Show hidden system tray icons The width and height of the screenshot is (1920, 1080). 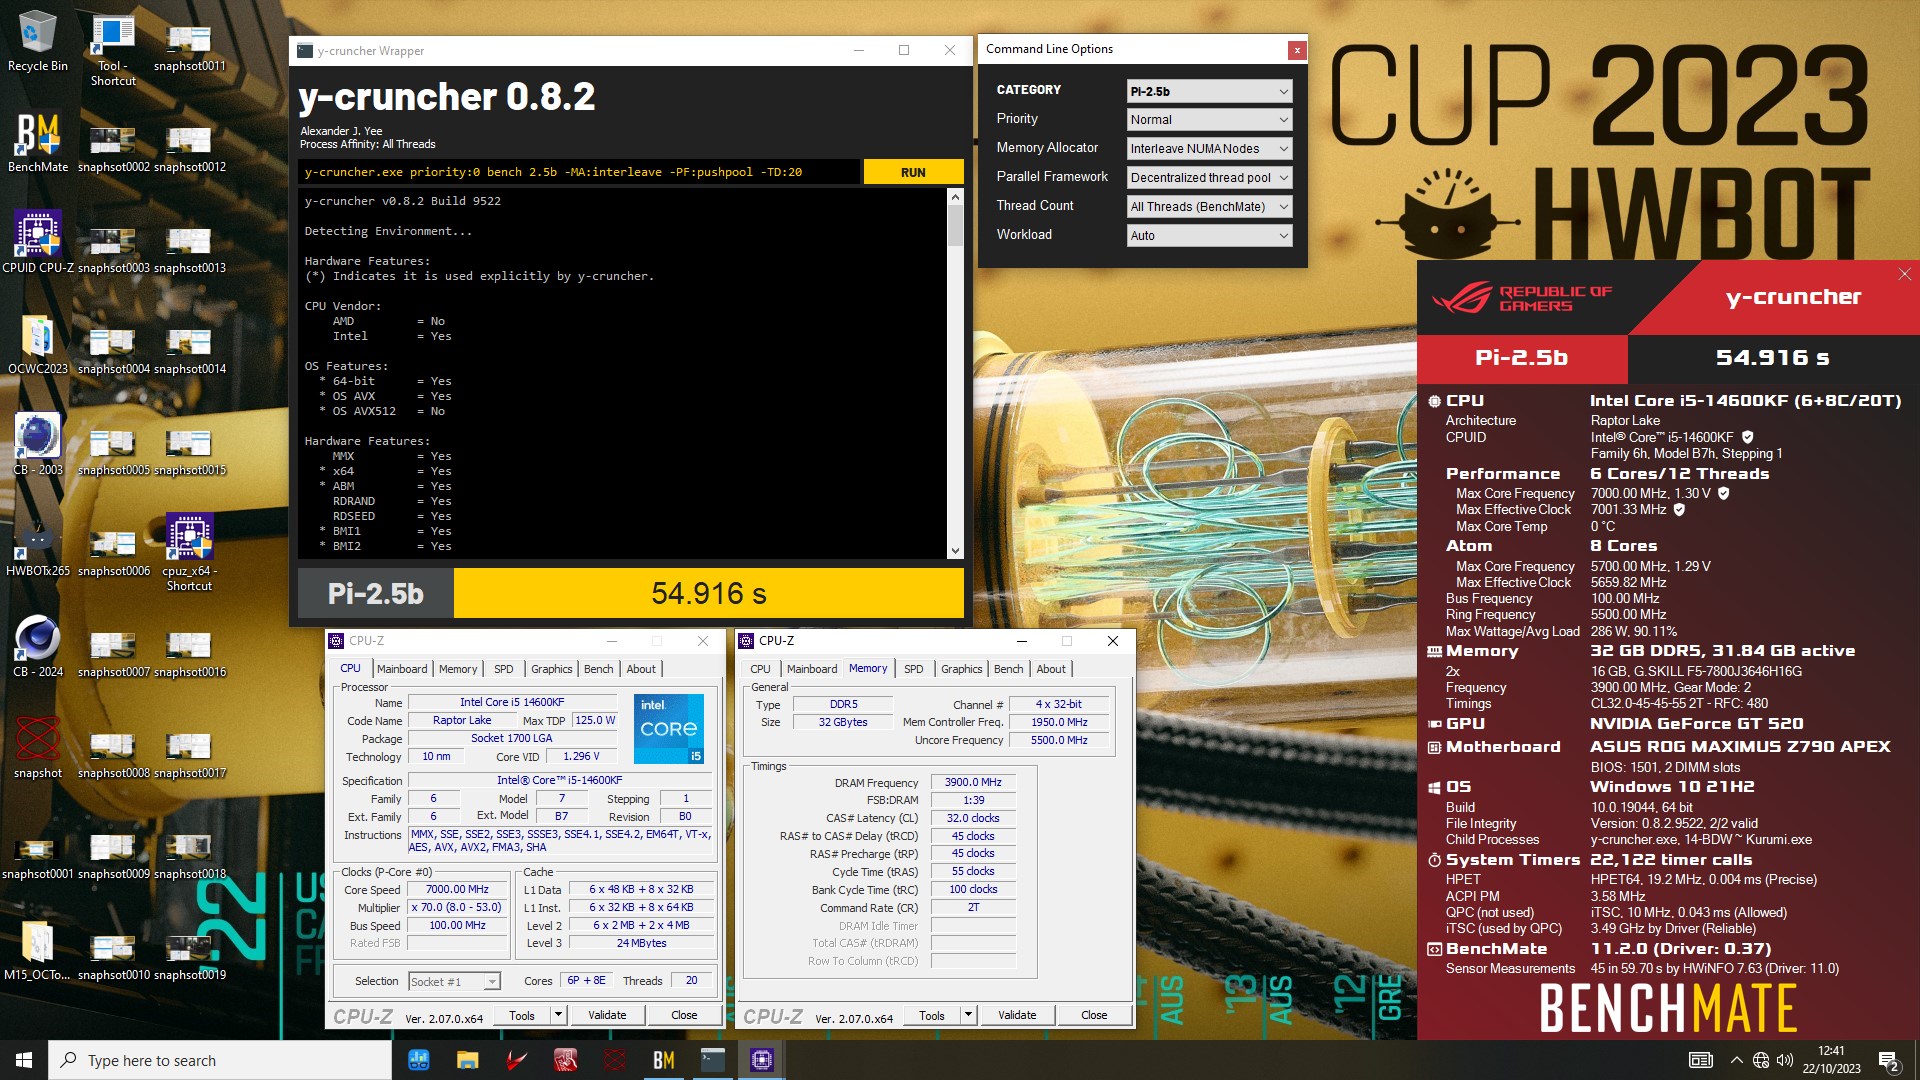coord(1736,1060)
